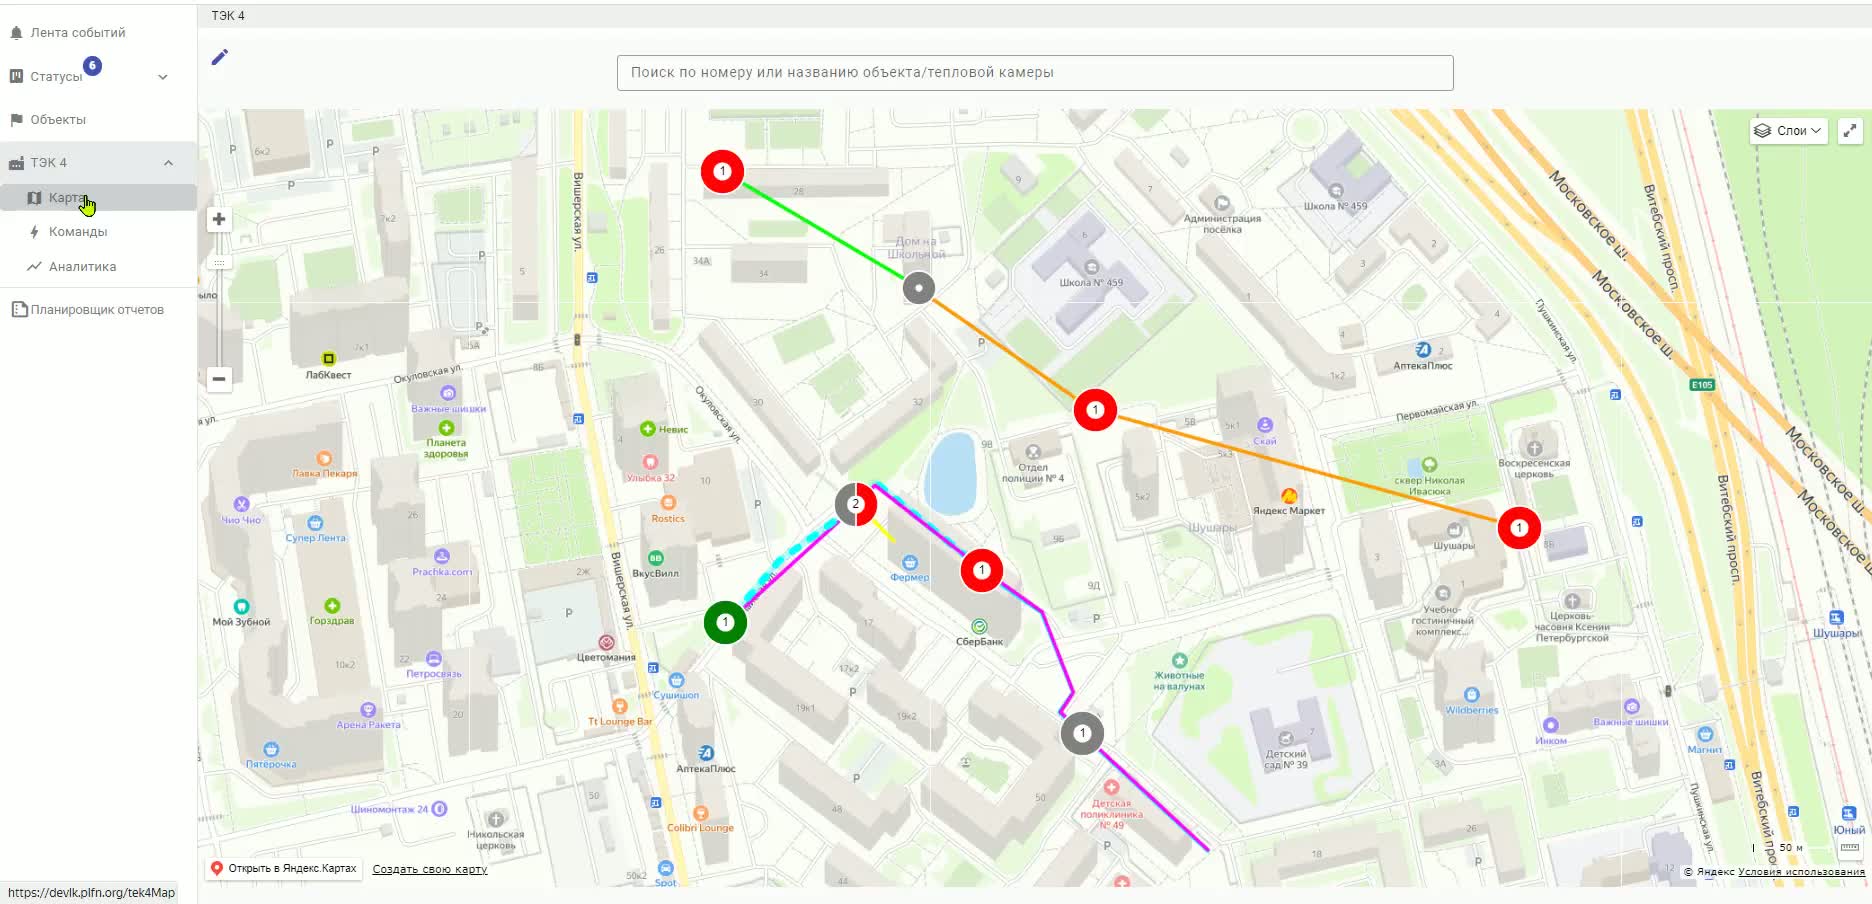Select the gray-red split marker labeled 2
The image size is (1872, 904).
click(x=856, y=504)
